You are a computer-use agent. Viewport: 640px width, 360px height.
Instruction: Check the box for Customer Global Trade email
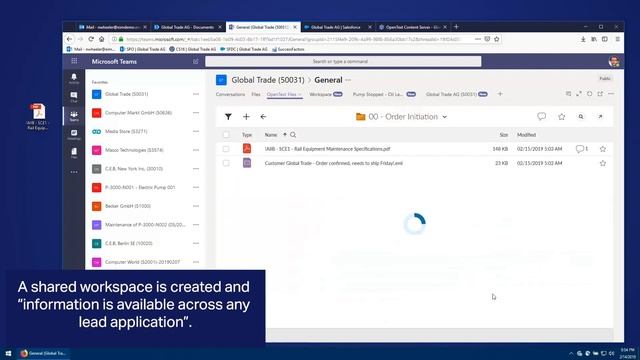pos(226,163)
